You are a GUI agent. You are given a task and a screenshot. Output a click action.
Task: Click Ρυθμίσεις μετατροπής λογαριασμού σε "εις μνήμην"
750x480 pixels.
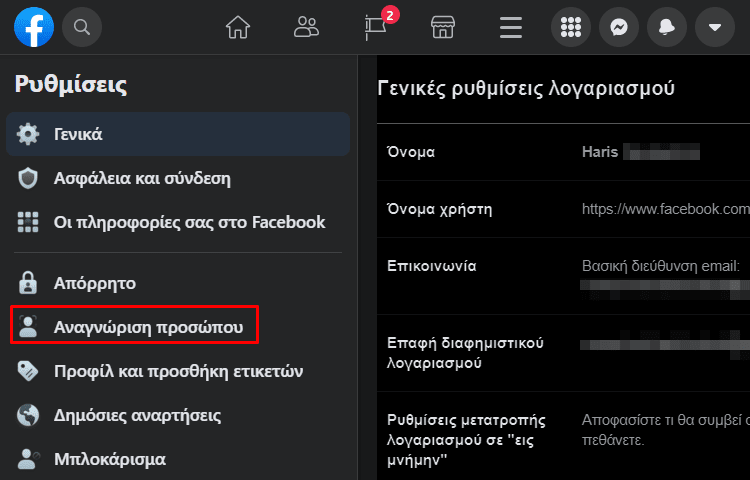point(466,440)
